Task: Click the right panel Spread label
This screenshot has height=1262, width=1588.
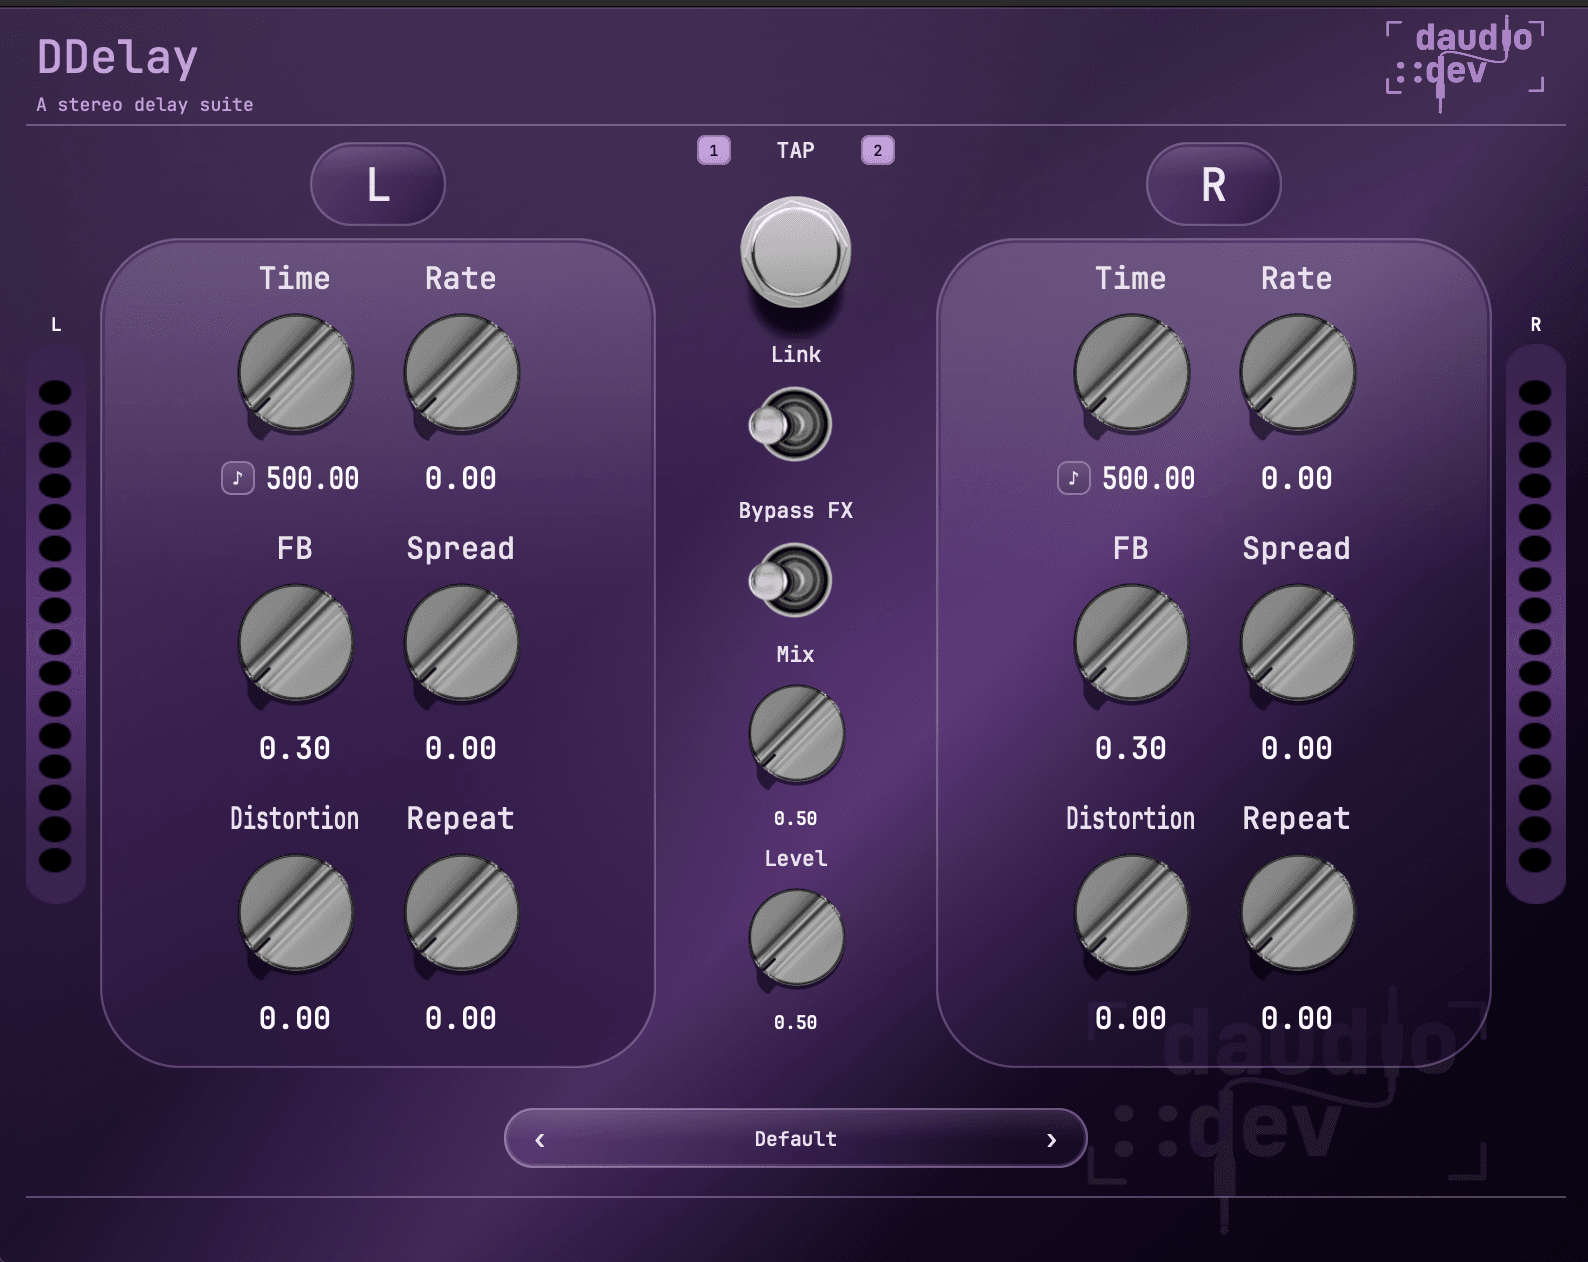Action: coord(1297,548)
